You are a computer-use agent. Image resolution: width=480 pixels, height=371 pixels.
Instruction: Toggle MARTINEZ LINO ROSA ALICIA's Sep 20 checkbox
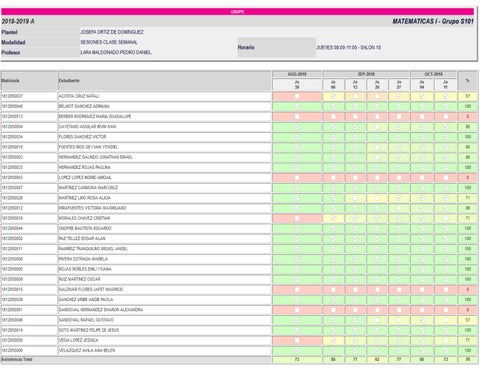coord(377,198)
